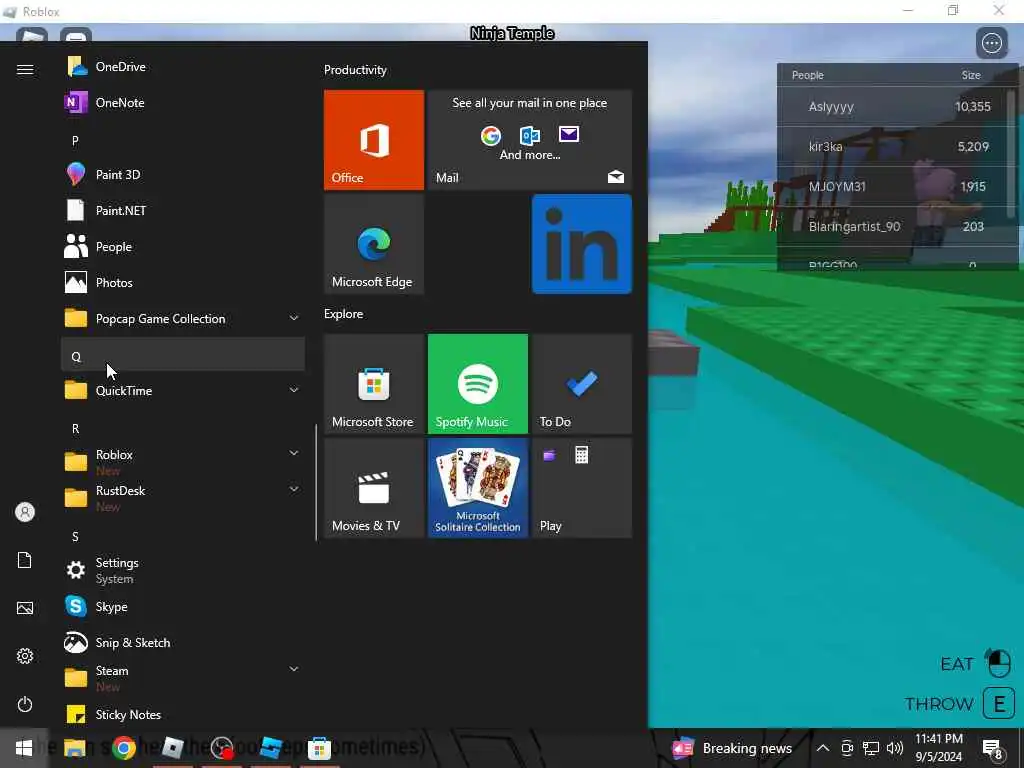Click the network tray icon
This screenshot has width=1024, height=768.
pyautogui.click(x=871, y=748)
